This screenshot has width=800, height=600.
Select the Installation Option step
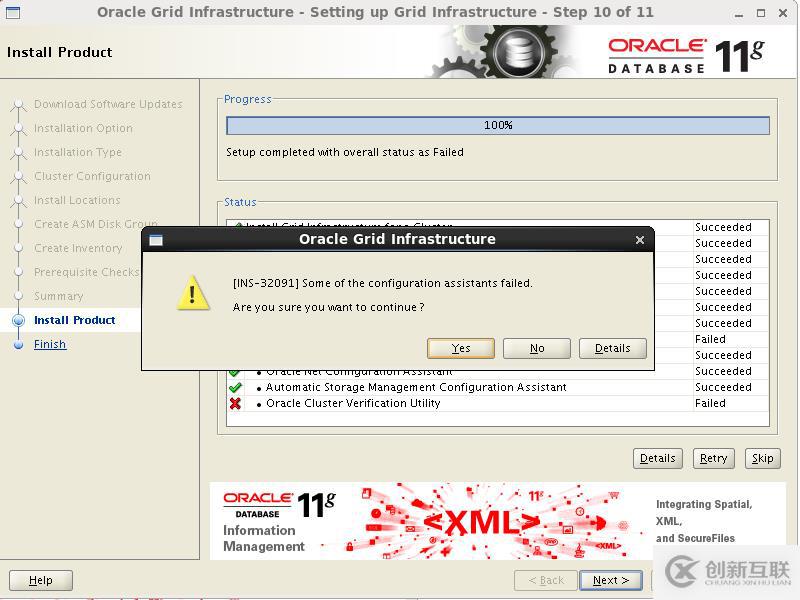pos(83,128)
